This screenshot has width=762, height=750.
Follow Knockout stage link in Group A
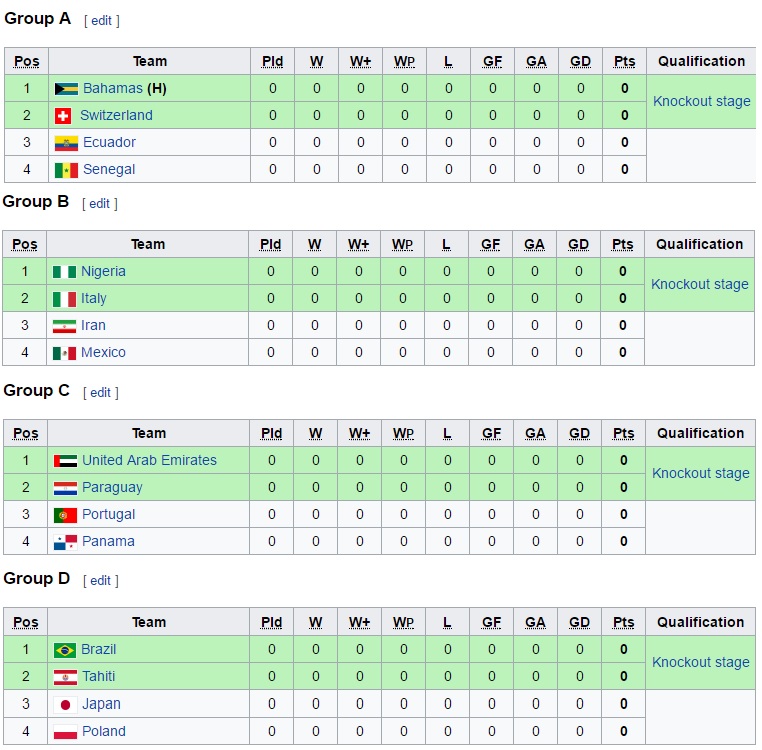click(x=701, y=102)
